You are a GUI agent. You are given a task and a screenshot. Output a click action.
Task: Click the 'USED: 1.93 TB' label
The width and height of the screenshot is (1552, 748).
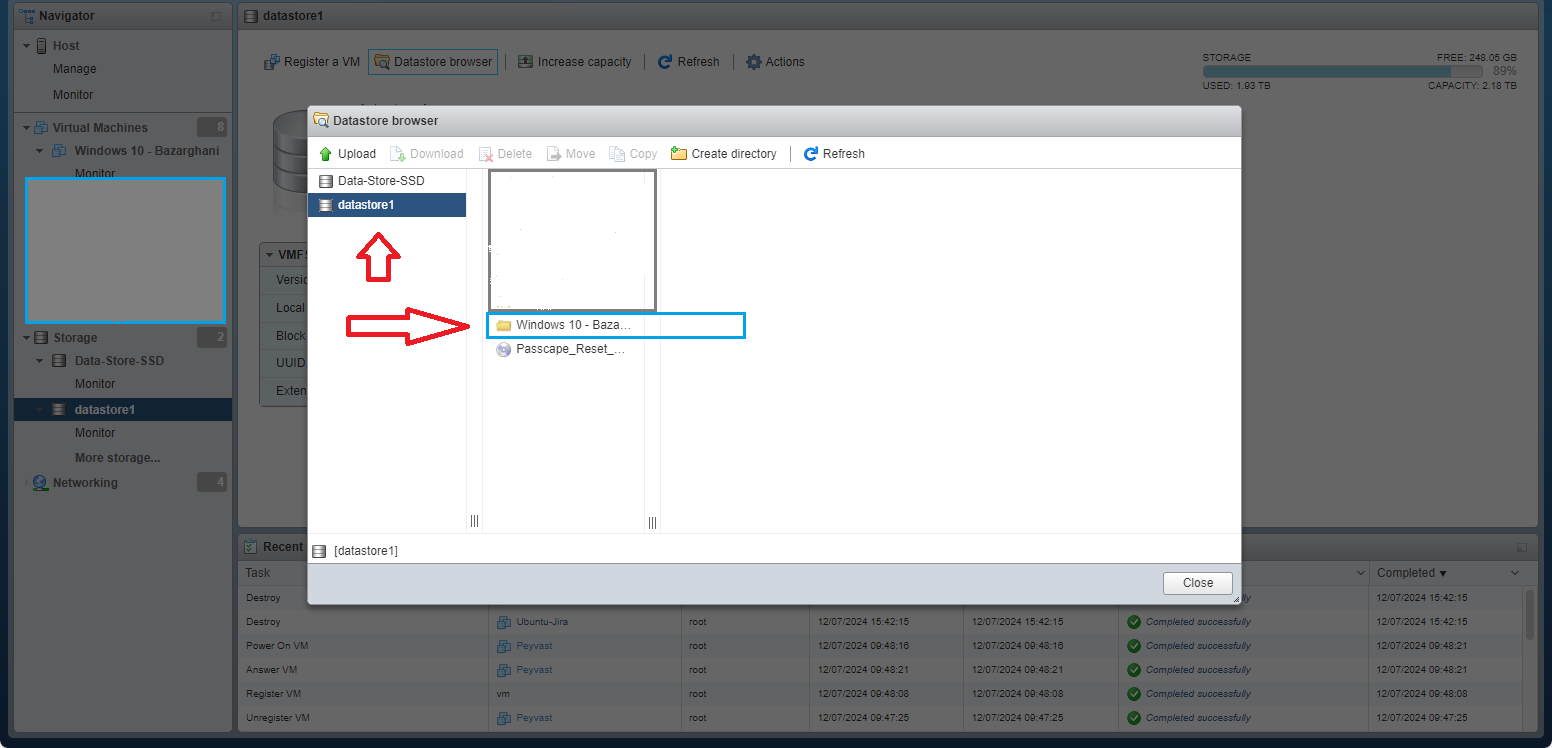[1236, 86]
